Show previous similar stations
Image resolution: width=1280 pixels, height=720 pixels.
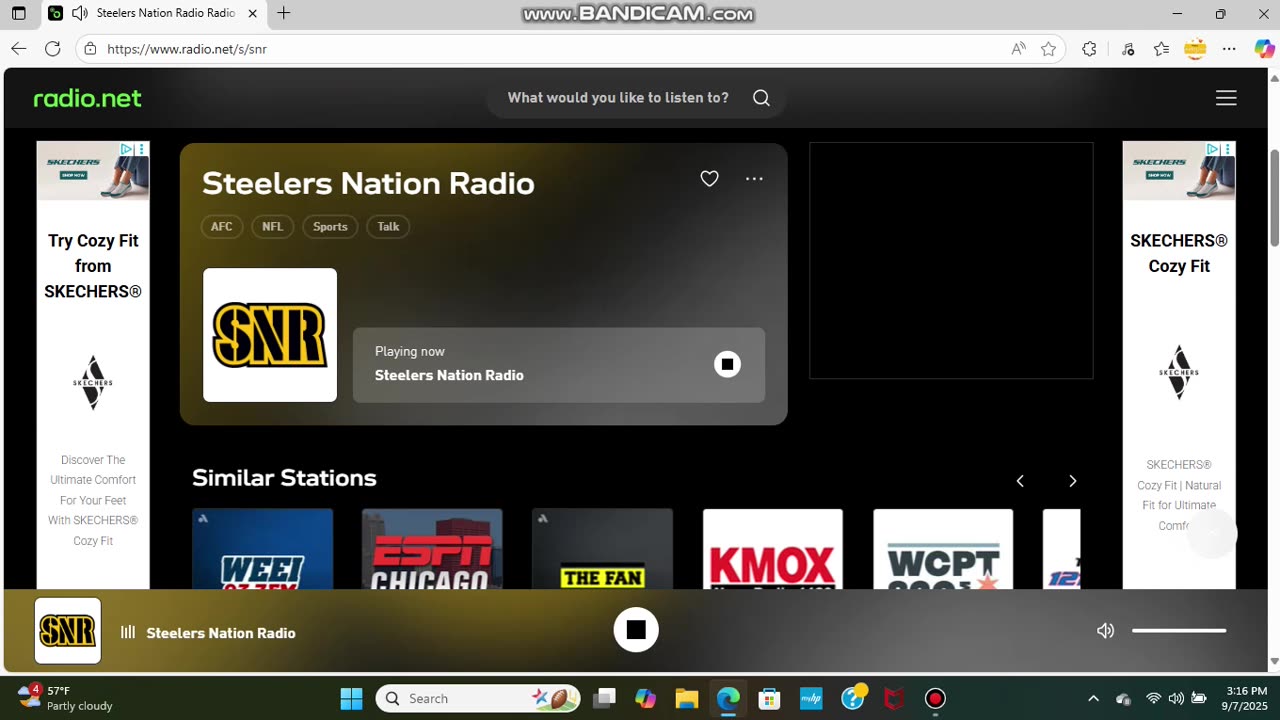[x=1020, y=481]
